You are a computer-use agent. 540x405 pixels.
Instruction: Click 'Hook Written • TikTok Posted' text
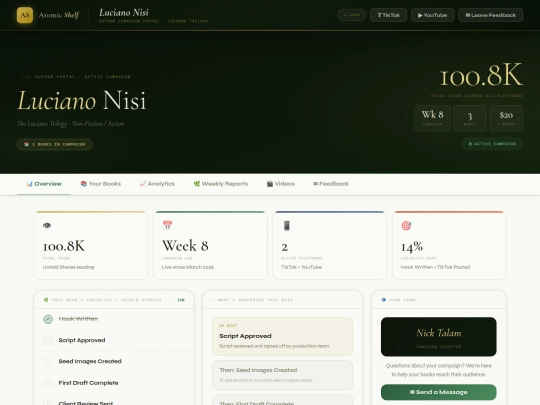point(435,267)
